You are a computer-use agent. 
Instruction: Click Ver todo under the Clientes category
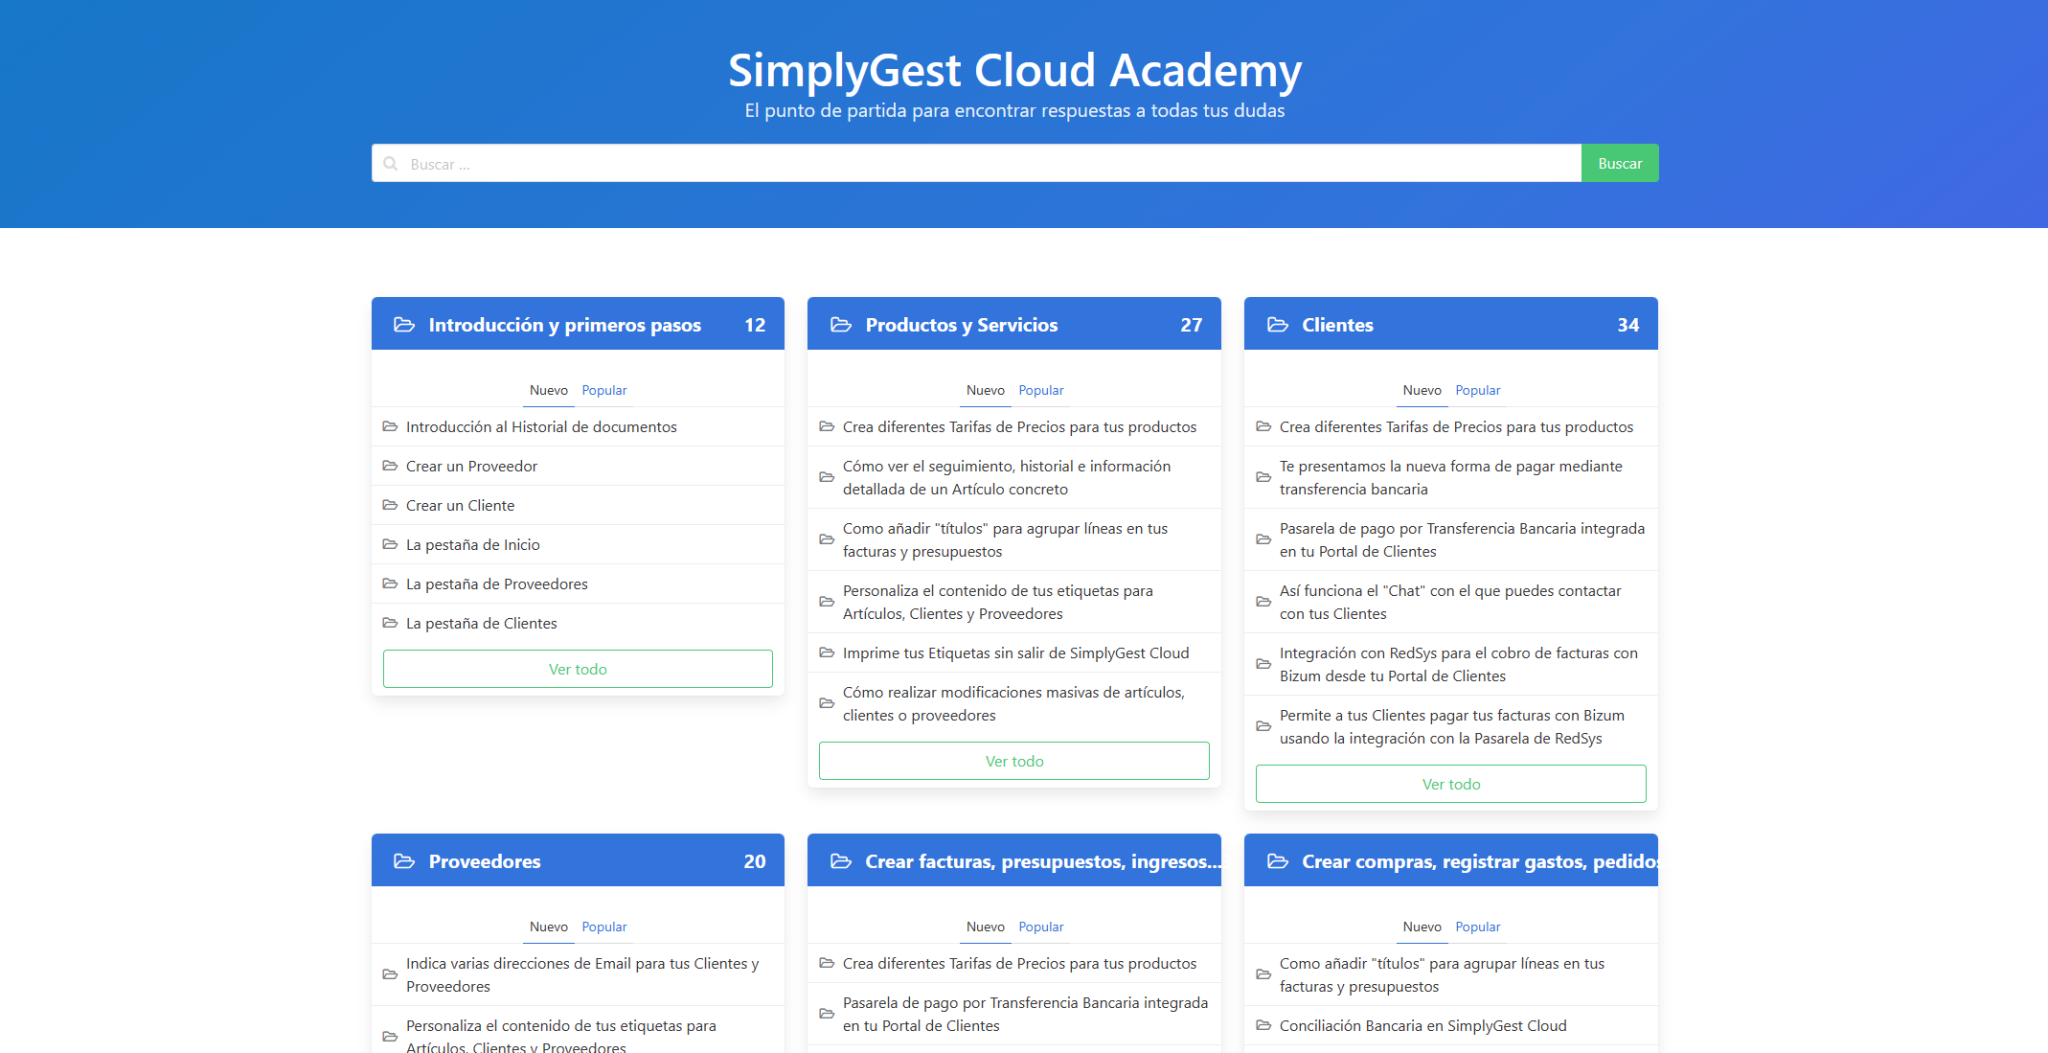(1451, 784)
